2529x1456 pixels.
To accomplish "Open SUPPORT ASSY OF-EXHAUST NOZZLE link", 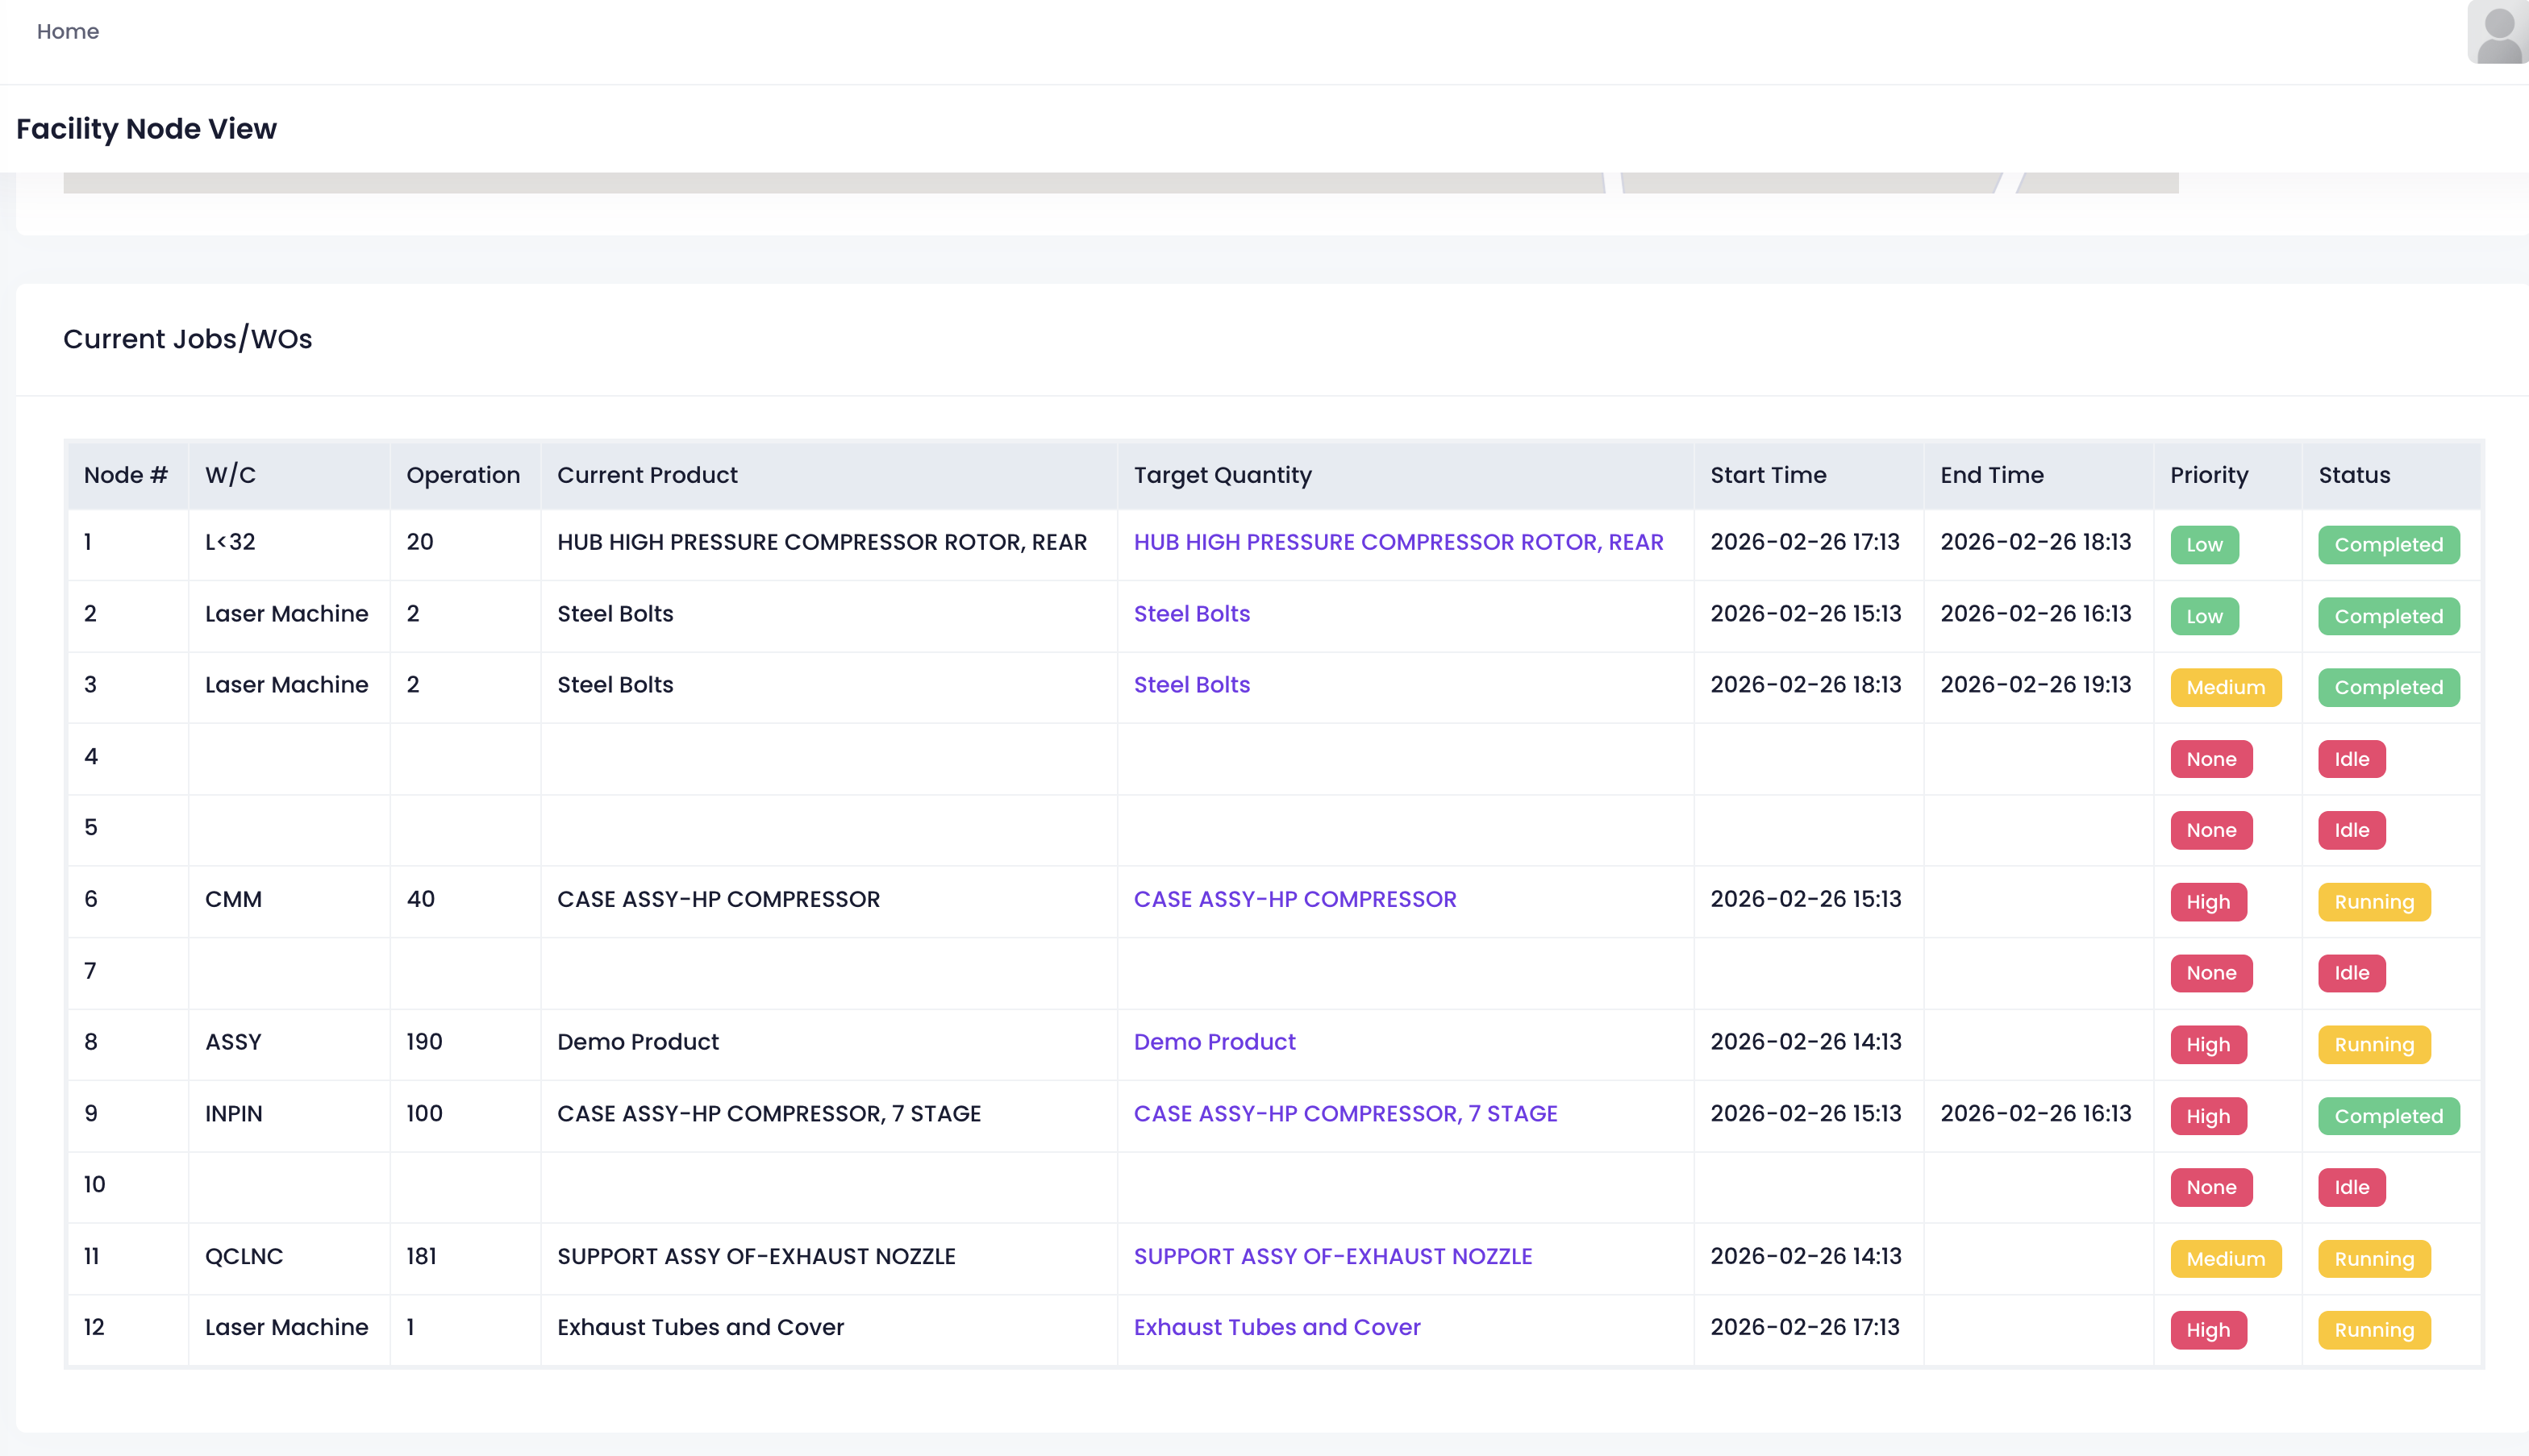I will [x=1332, y=1257].
